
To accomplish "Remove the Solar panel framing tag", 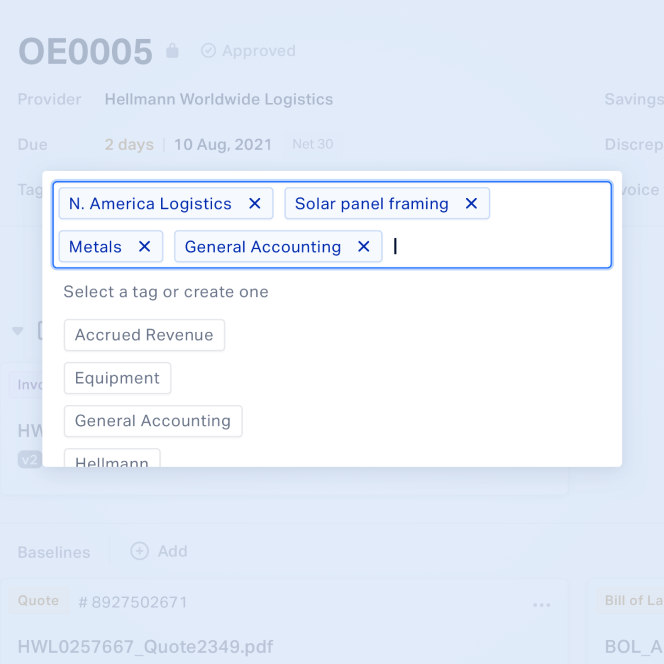I will pyautogui.click(x=471, y=204).
